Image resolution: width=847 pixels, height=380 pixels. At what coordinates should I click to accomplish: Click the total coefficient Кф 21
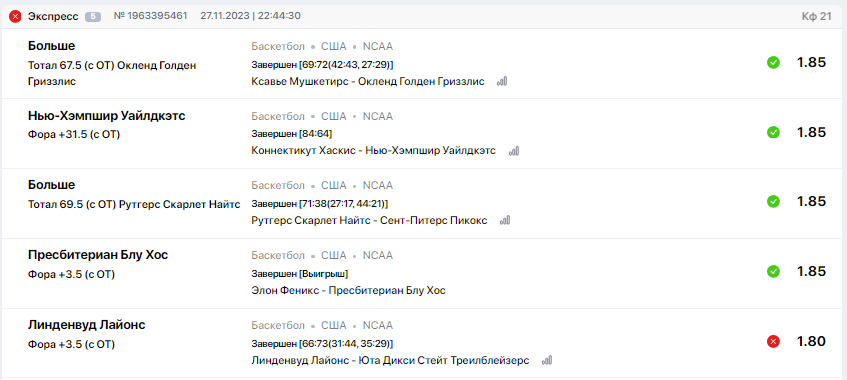817,17
